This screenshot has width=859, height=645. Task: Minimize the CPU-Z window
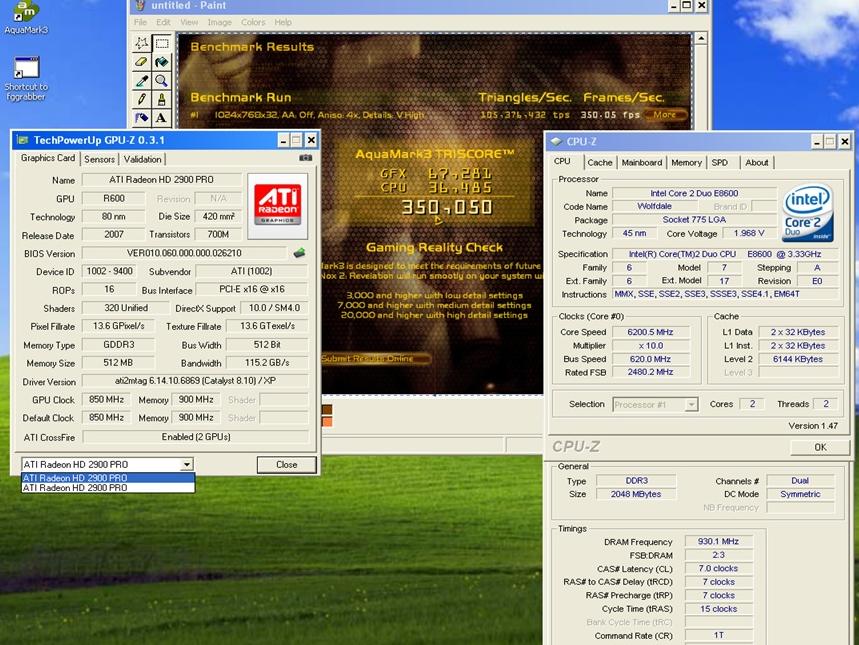[816, 142]
